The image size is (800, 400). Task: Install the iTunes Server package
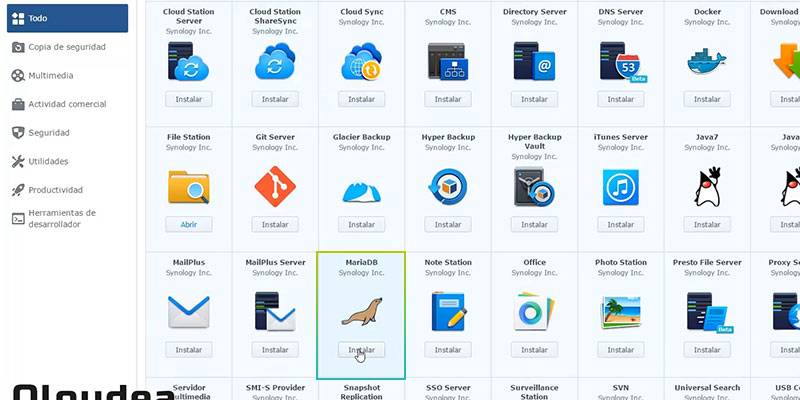pos(620,224)
